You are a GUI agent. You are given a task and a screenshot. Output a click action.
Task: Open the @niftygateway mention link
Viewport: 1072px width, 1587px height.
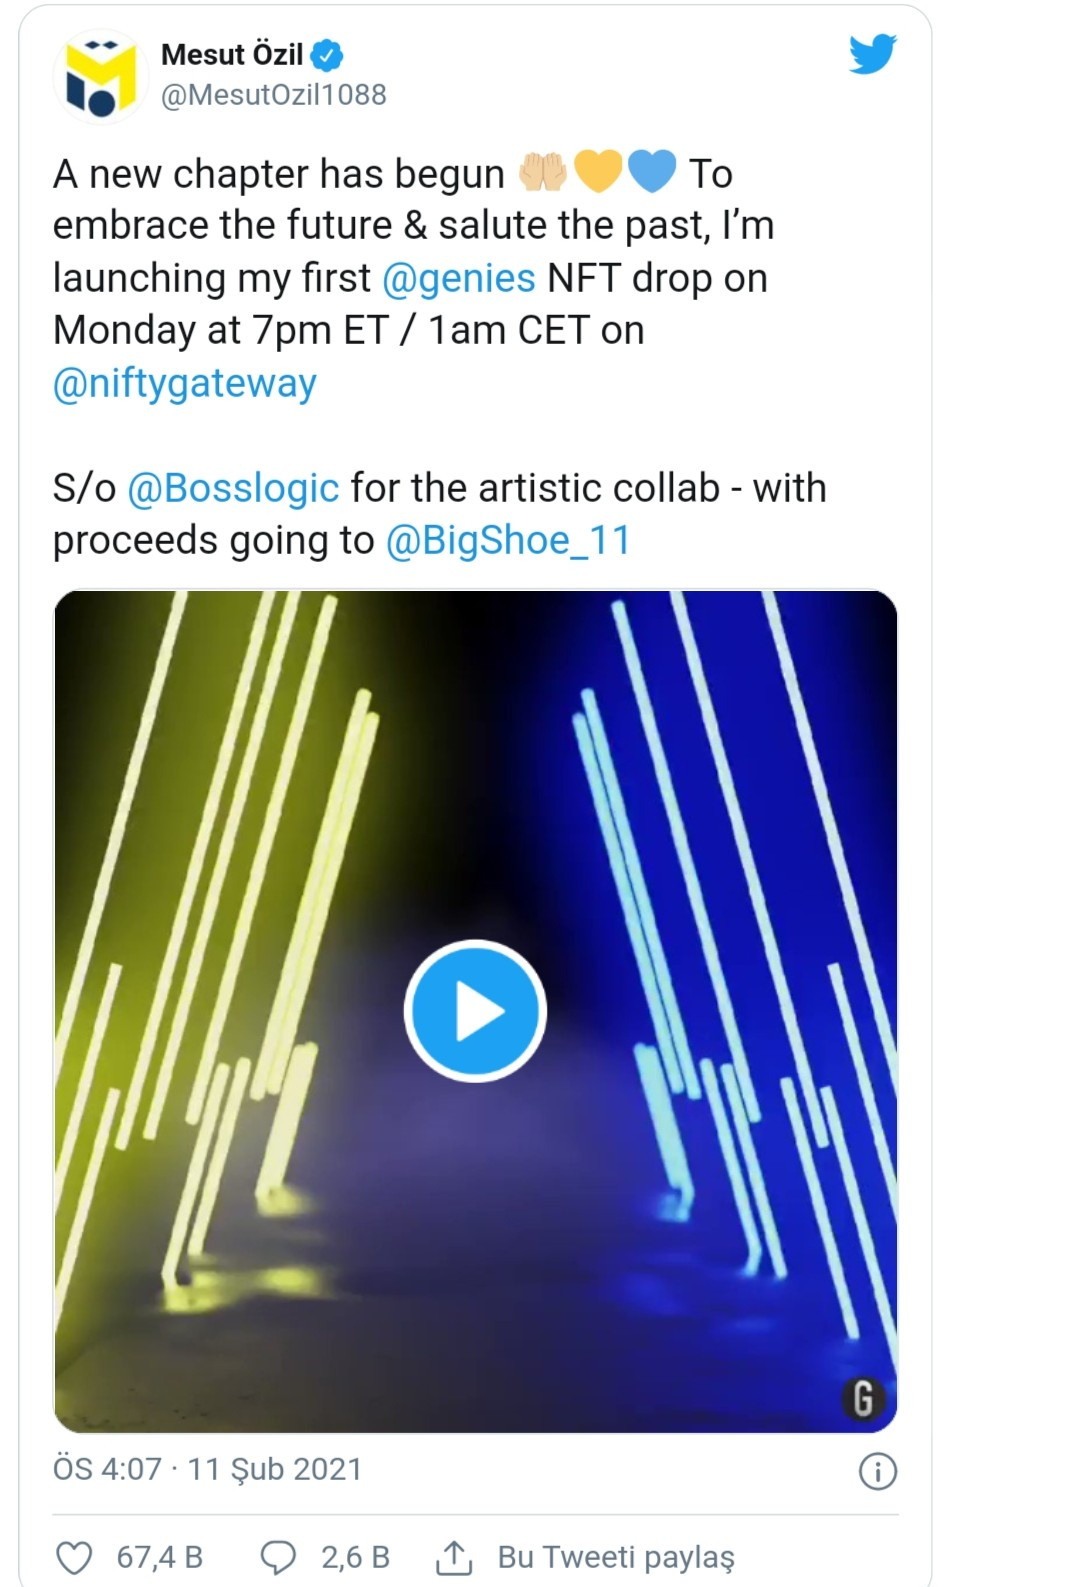(185, 383)
